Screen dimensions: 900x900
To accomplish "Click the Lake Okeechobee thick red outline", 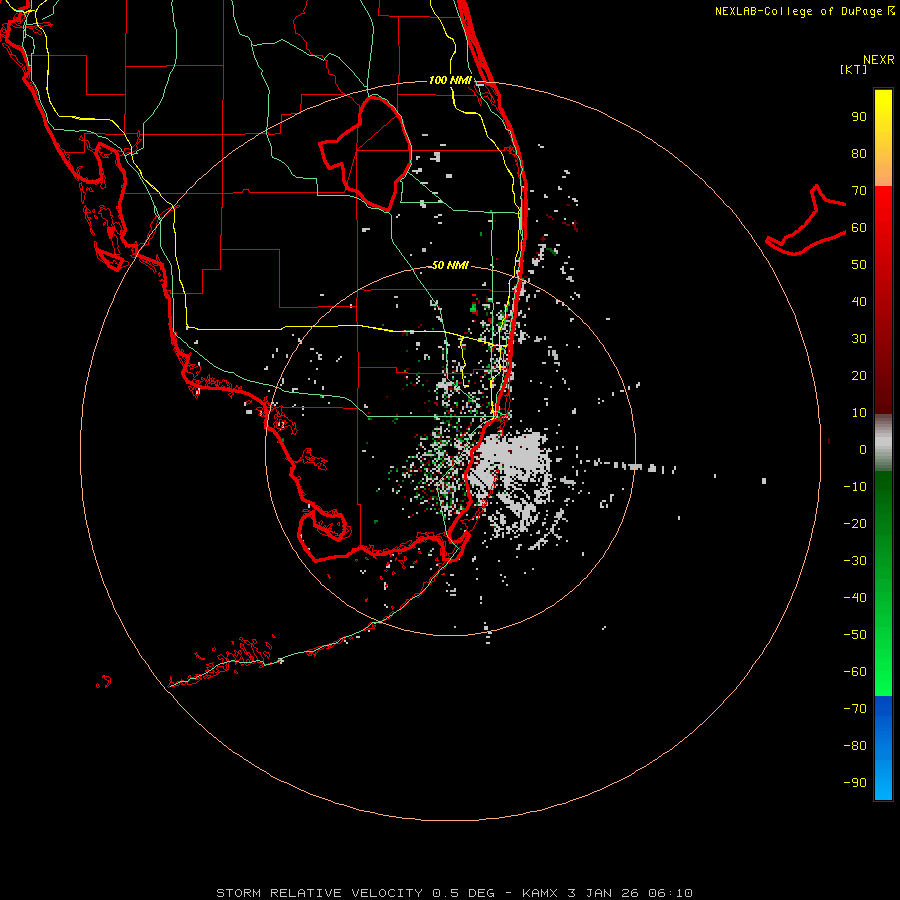I will 366,154.
